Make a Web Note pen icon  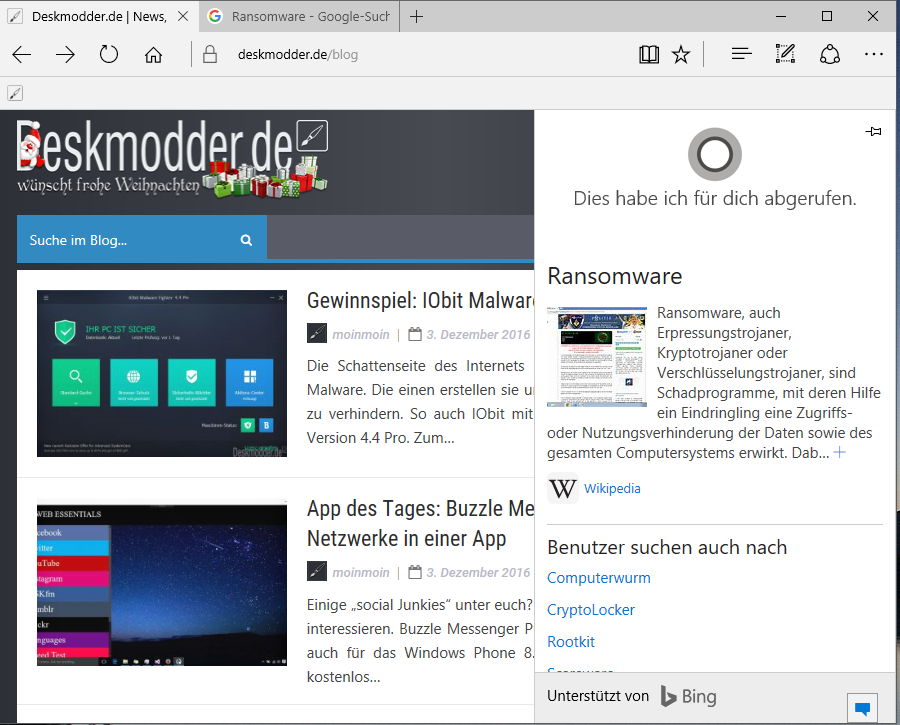click(x=785, y=53)
